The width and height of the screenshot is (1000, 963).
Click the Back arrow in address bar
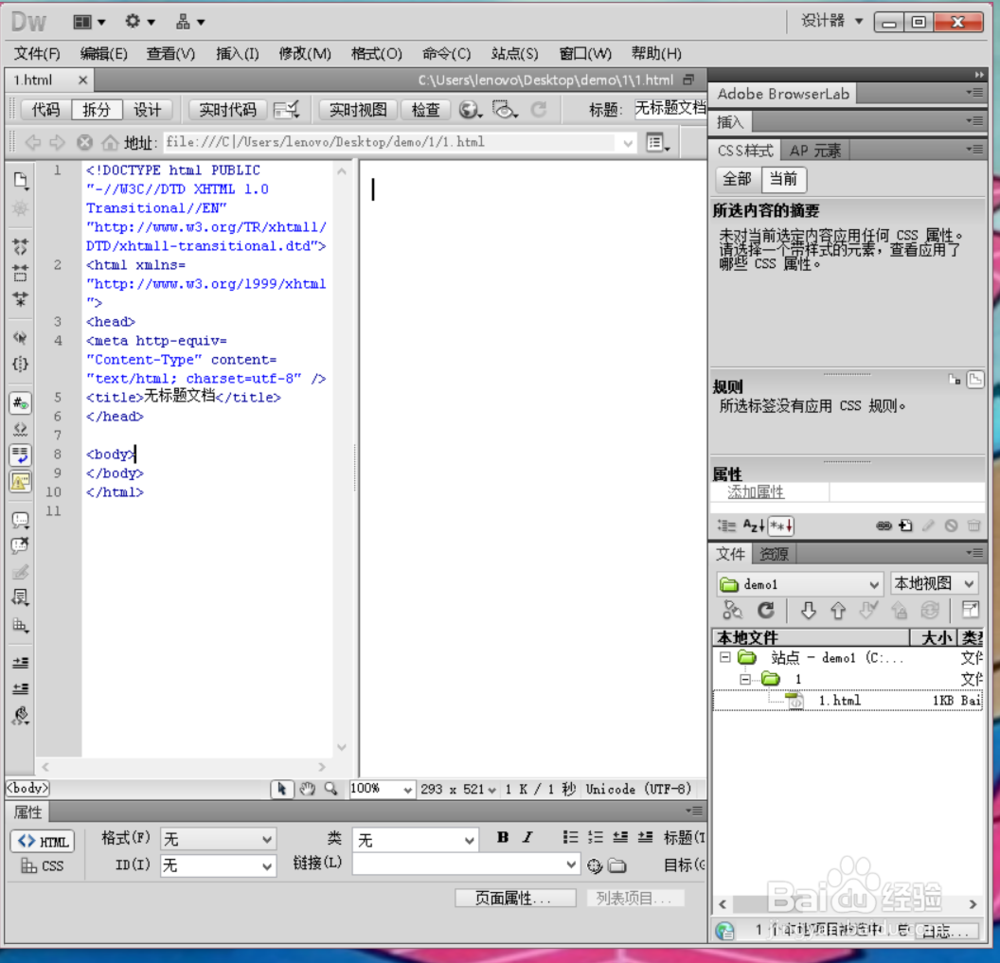click(33, 142)
